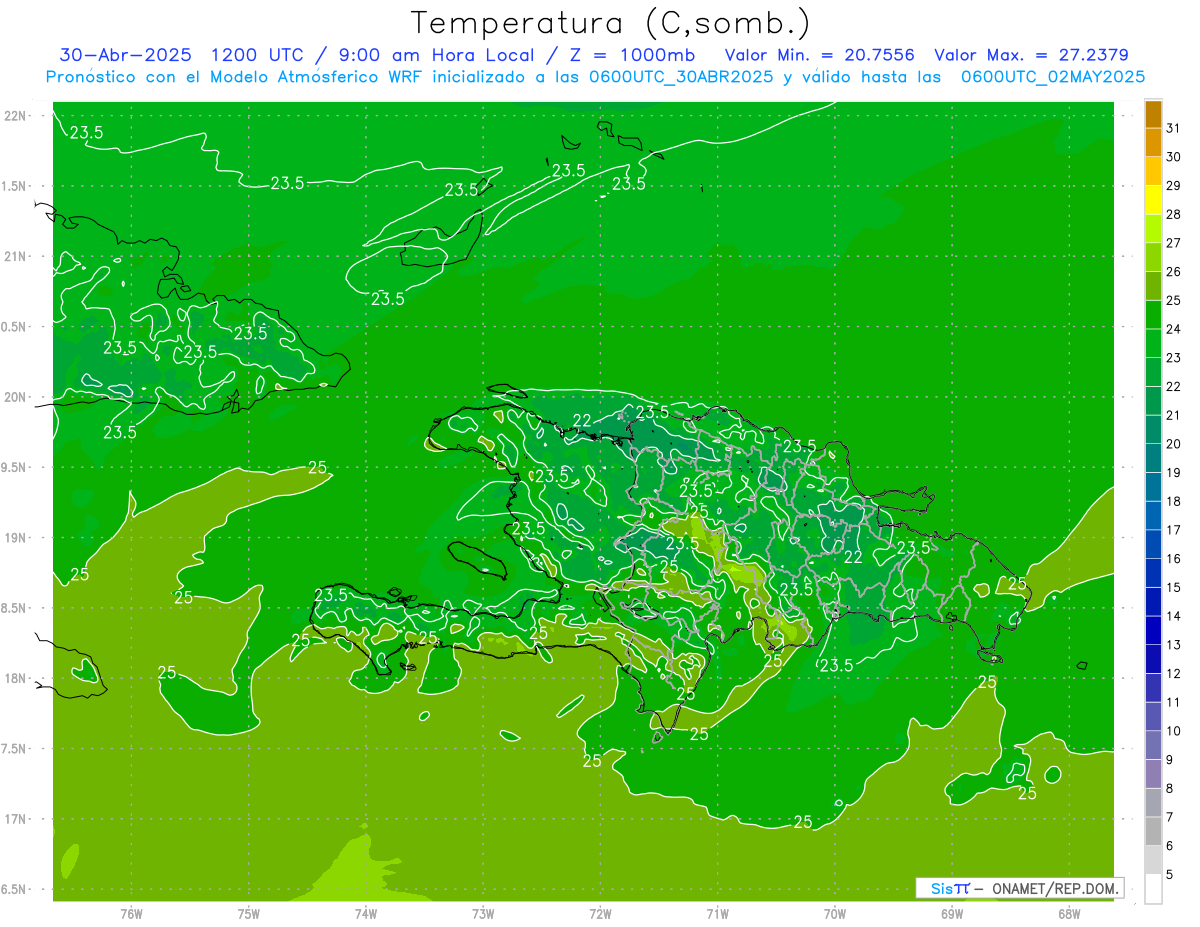
Task: Click the '21N' latitude axis label
Action: pos(17,256)
